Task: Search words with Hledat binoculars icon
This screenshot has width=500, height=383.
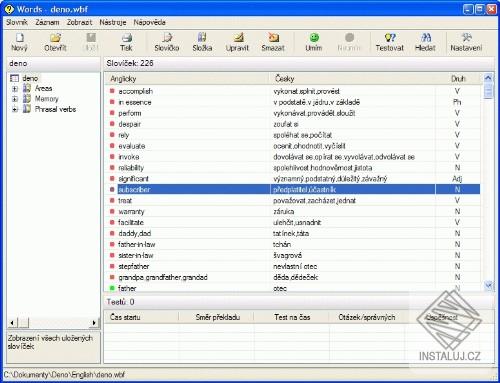Action: click(x=426, y=37)
